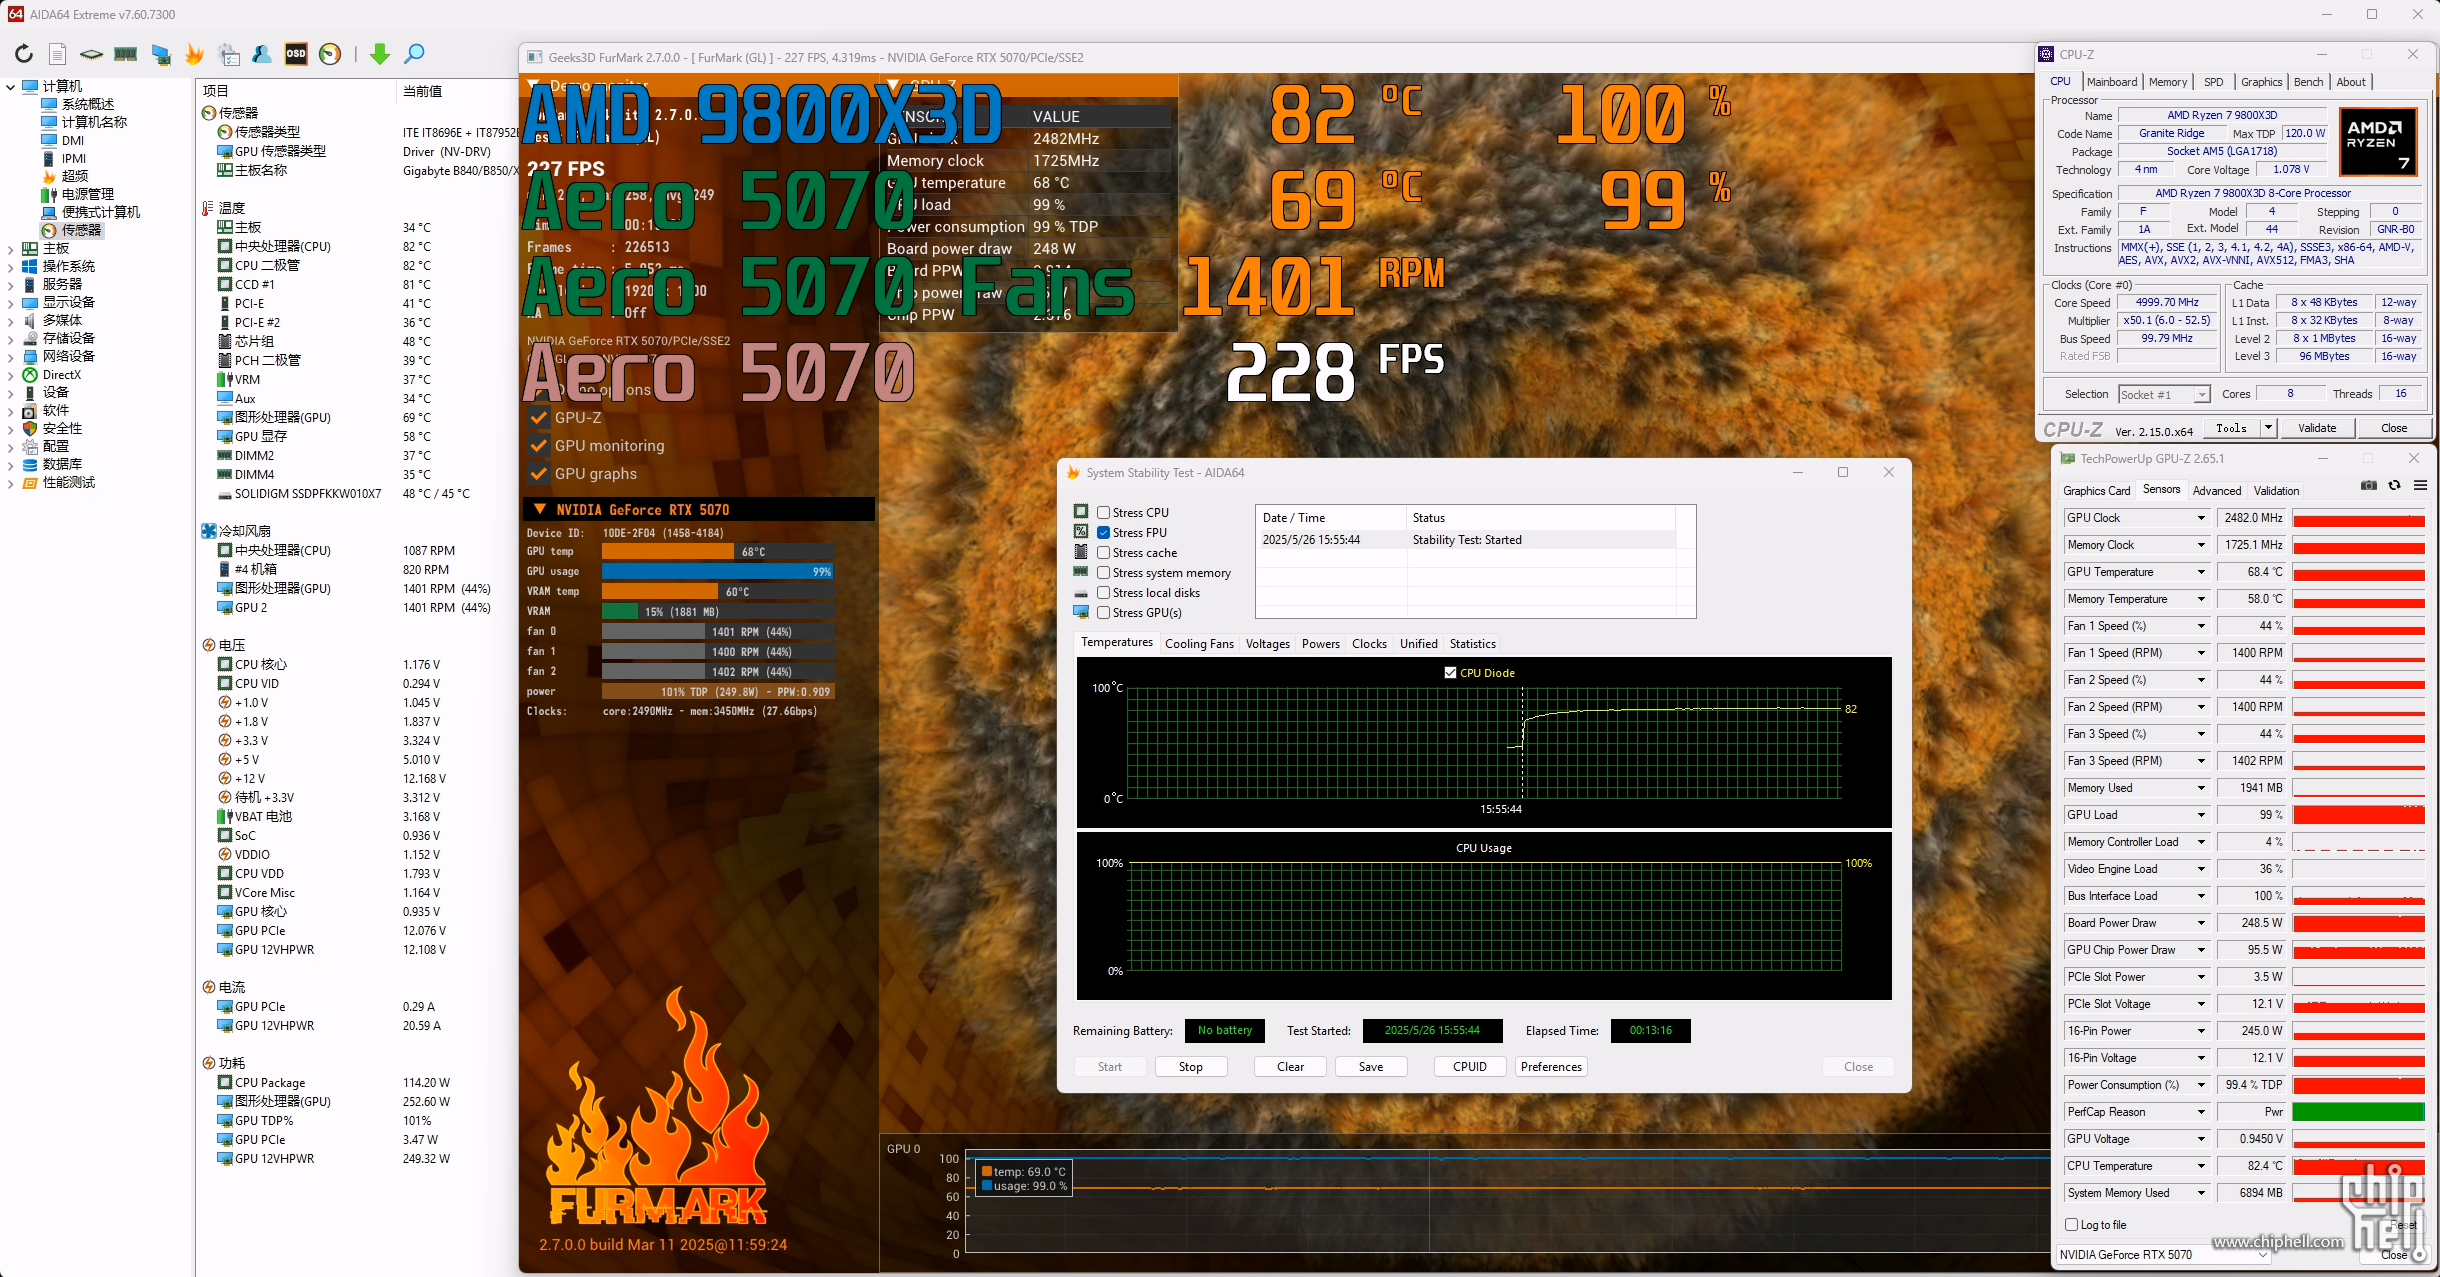Image resolution: width=2440 pixels, height=1277 pixels.
Task: Enable Stress local disks checkbox
Action: (x=1104, y=593)
